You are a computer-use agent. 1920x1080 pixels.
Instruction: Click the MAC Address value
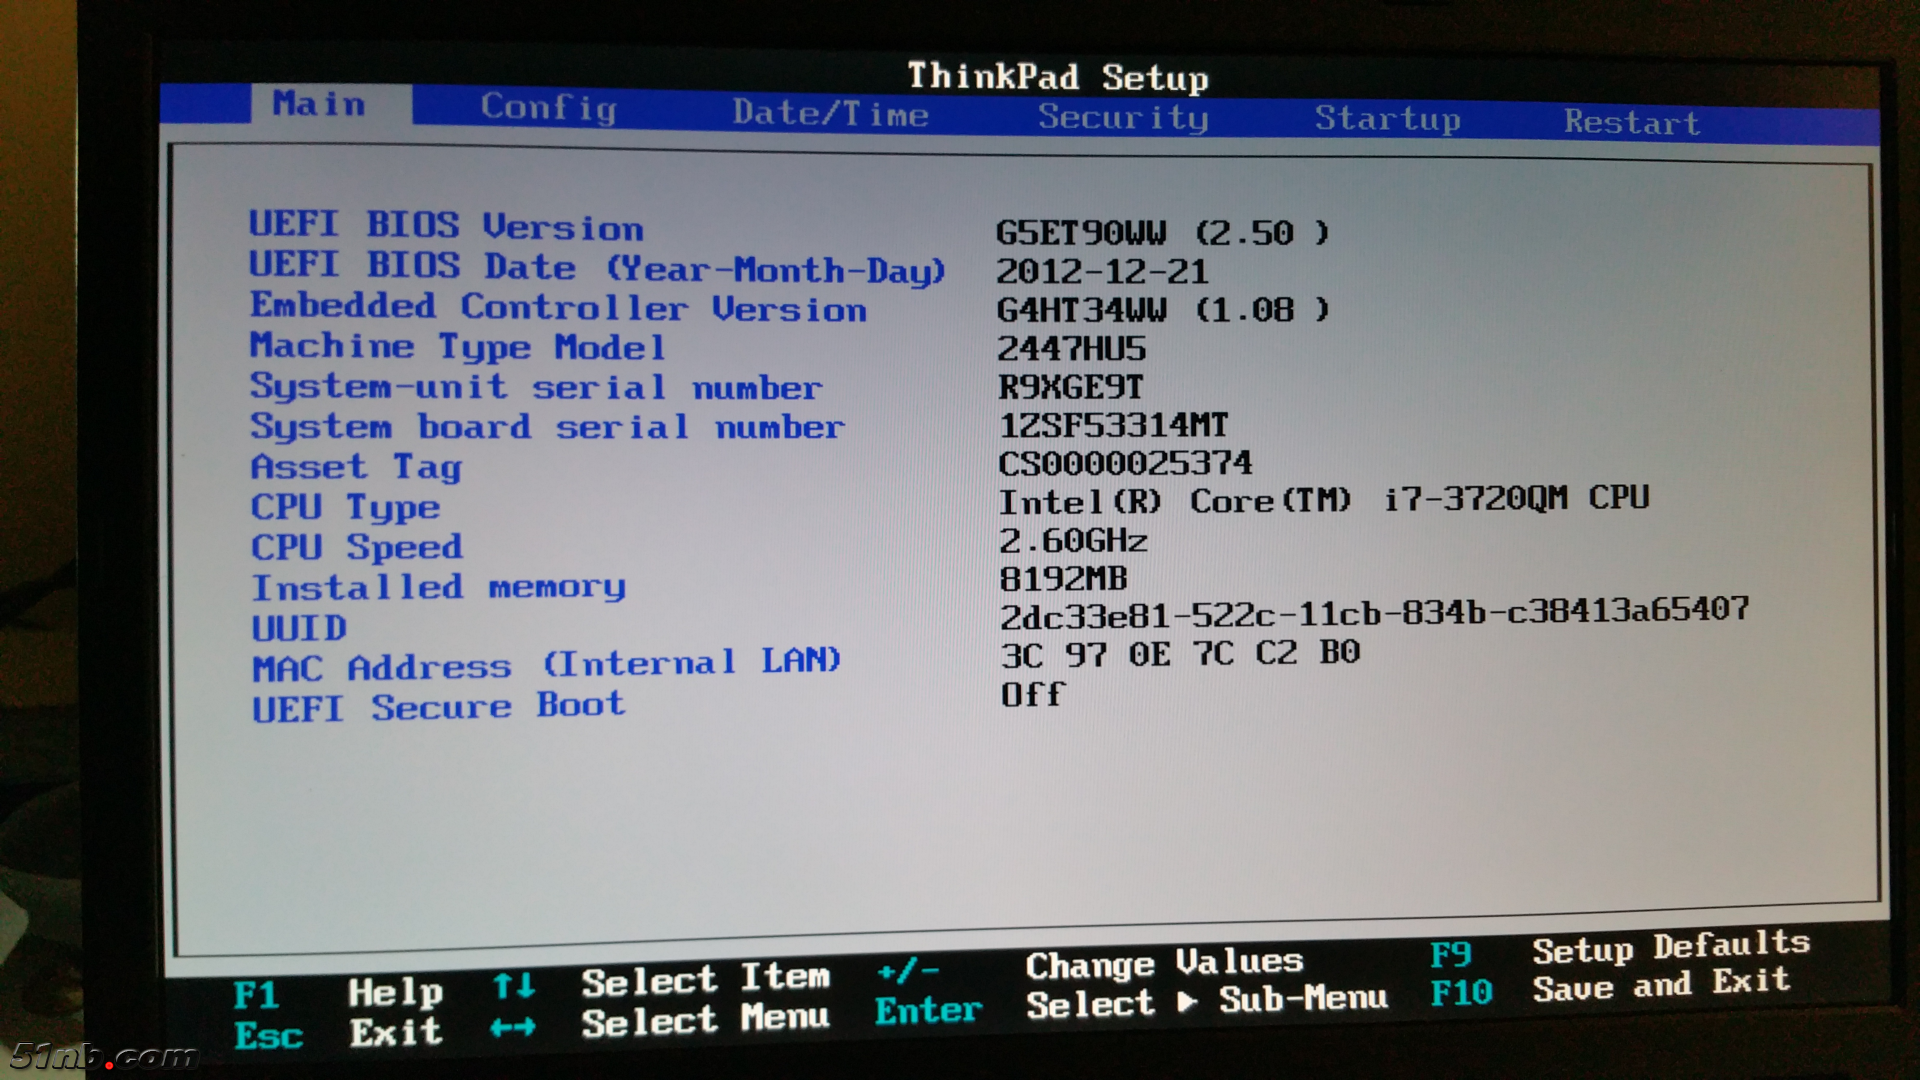click(x=1180, y=654)
